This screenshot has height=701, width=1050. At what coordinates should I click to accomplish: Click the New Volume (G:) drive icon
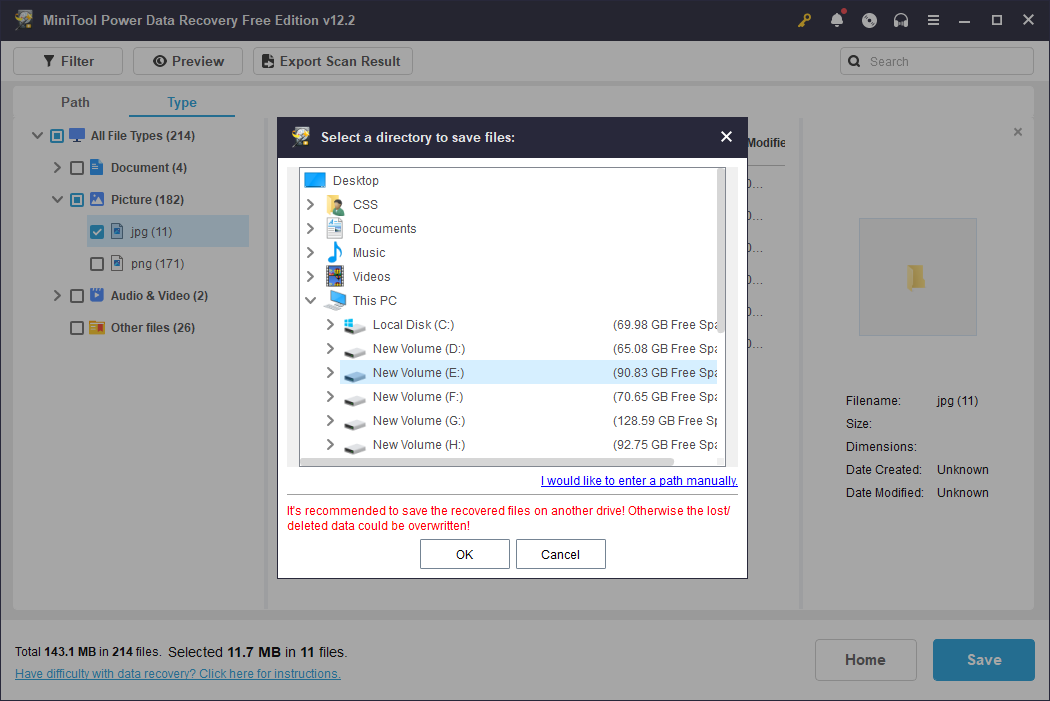[x=354, y=422]
